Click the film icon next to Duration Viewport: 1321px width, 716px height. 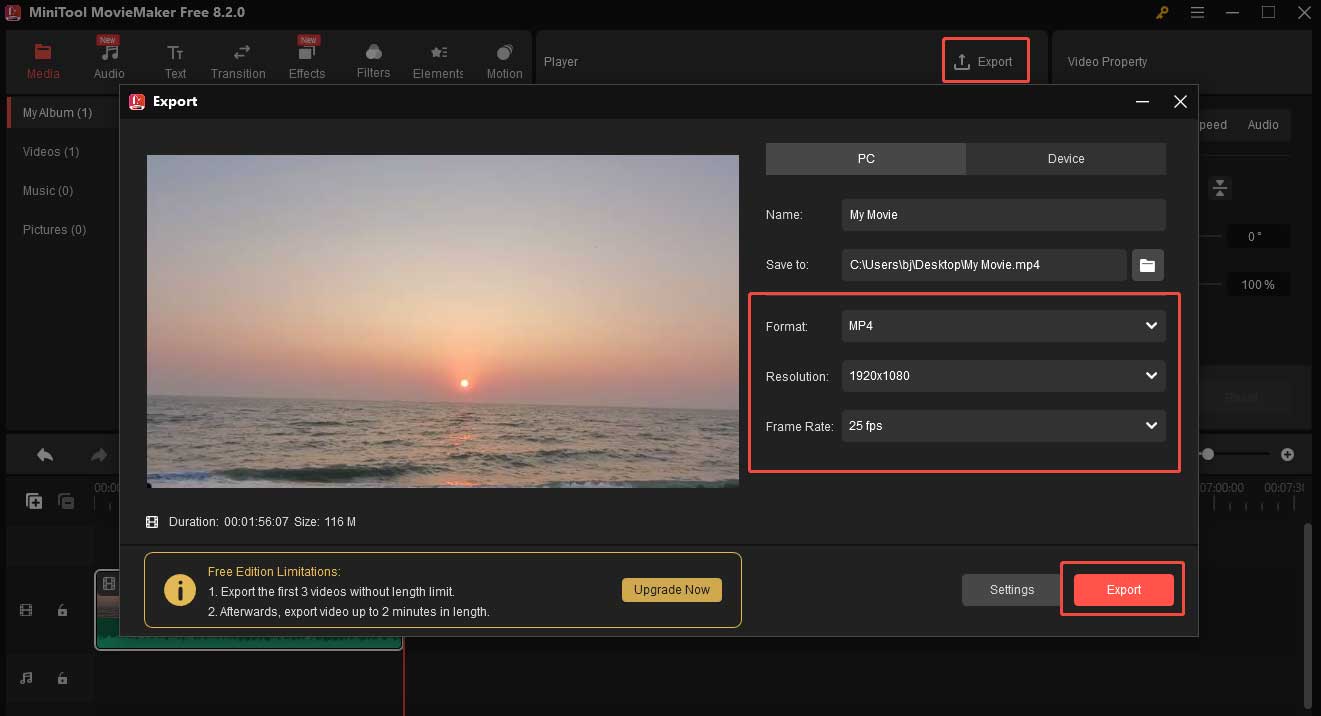click(x=152, y=522)
